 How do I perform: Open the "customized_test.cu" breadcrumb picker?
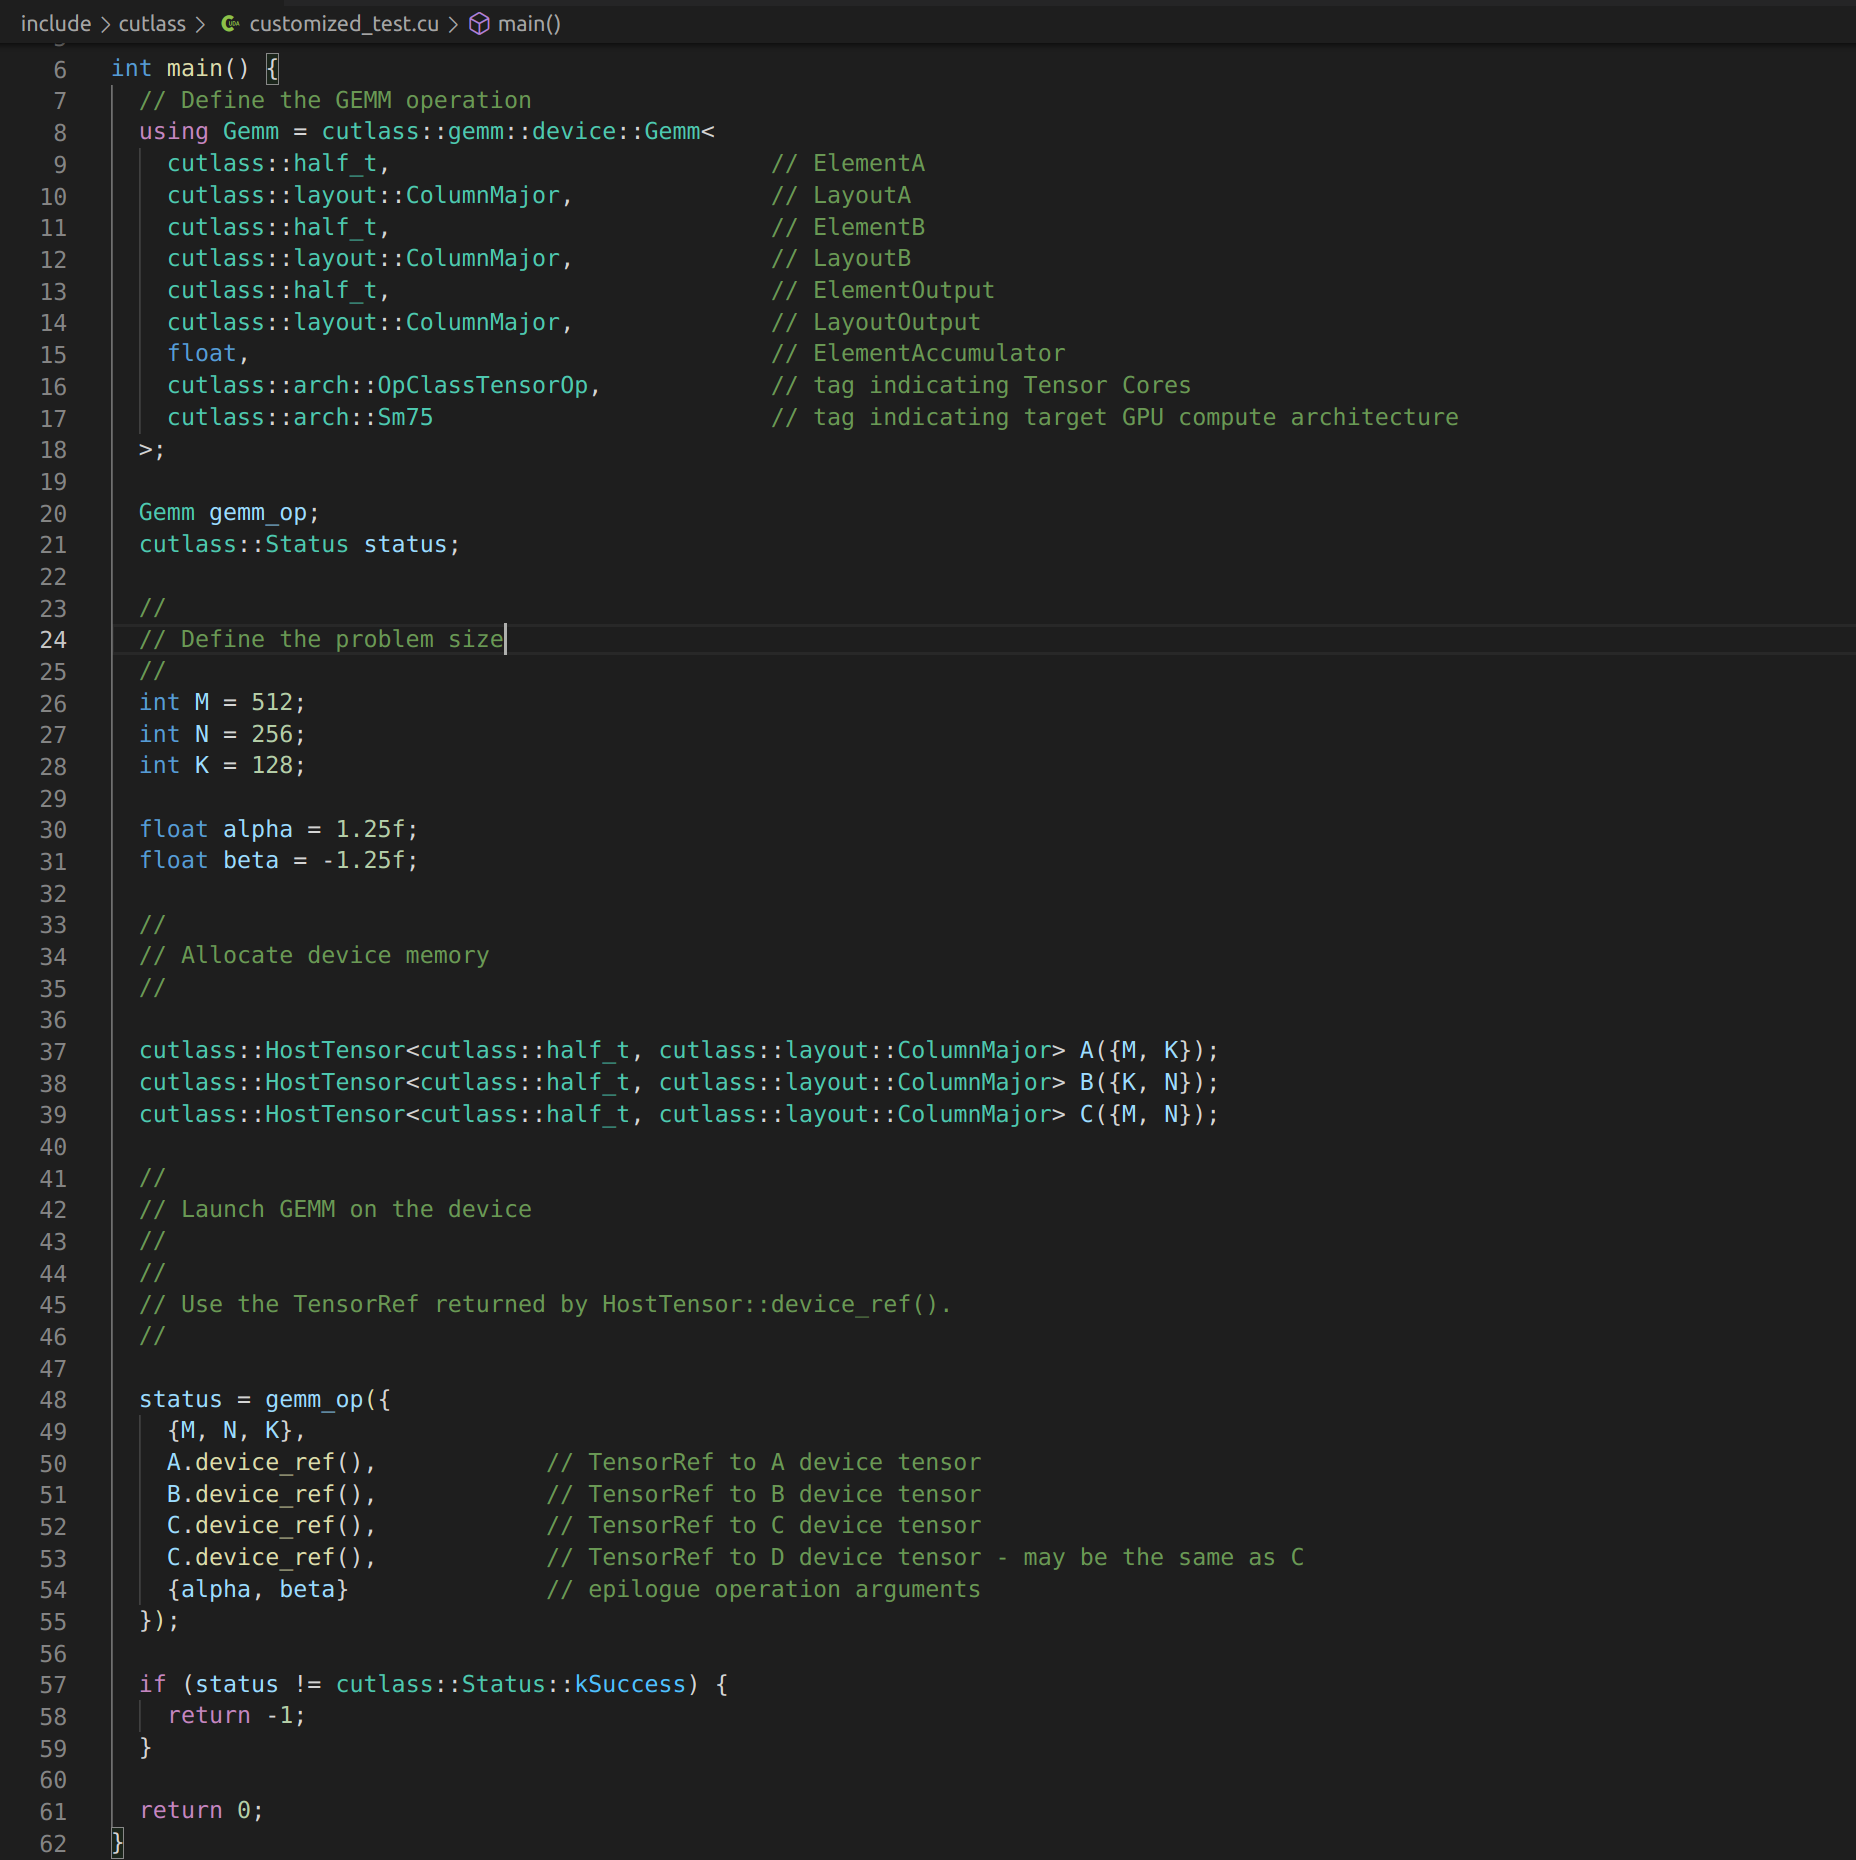coord(345,23)
